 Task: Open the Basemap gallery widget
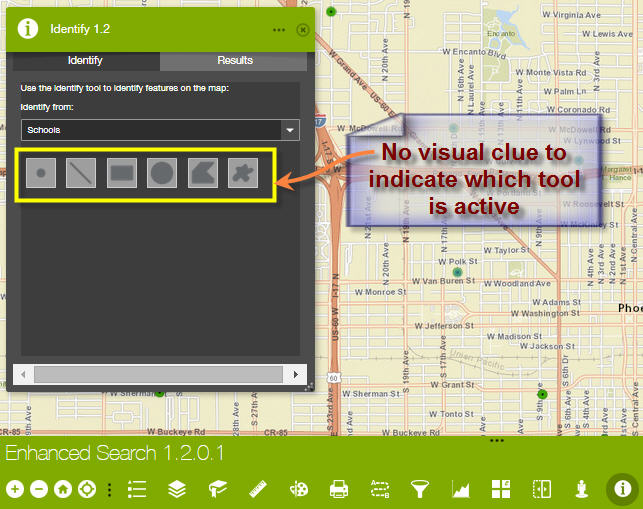pos(501,489)
